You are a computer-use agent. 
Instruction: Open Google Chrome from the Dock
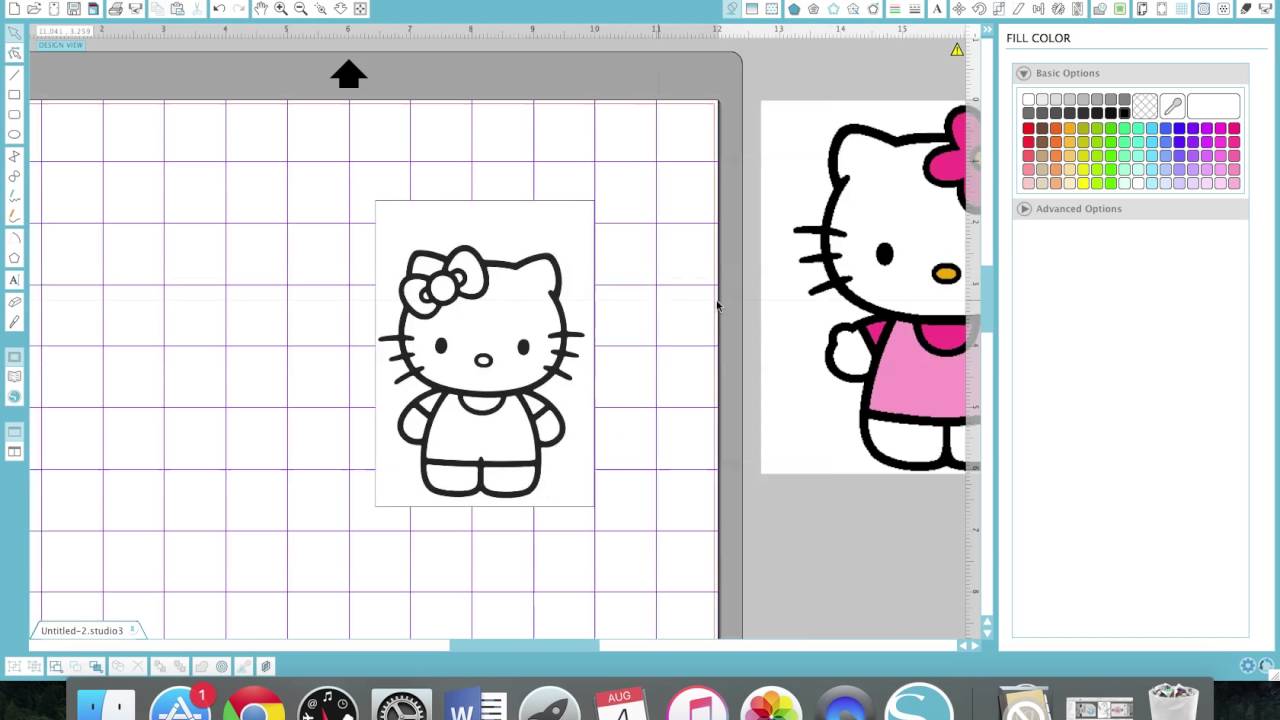253,704
